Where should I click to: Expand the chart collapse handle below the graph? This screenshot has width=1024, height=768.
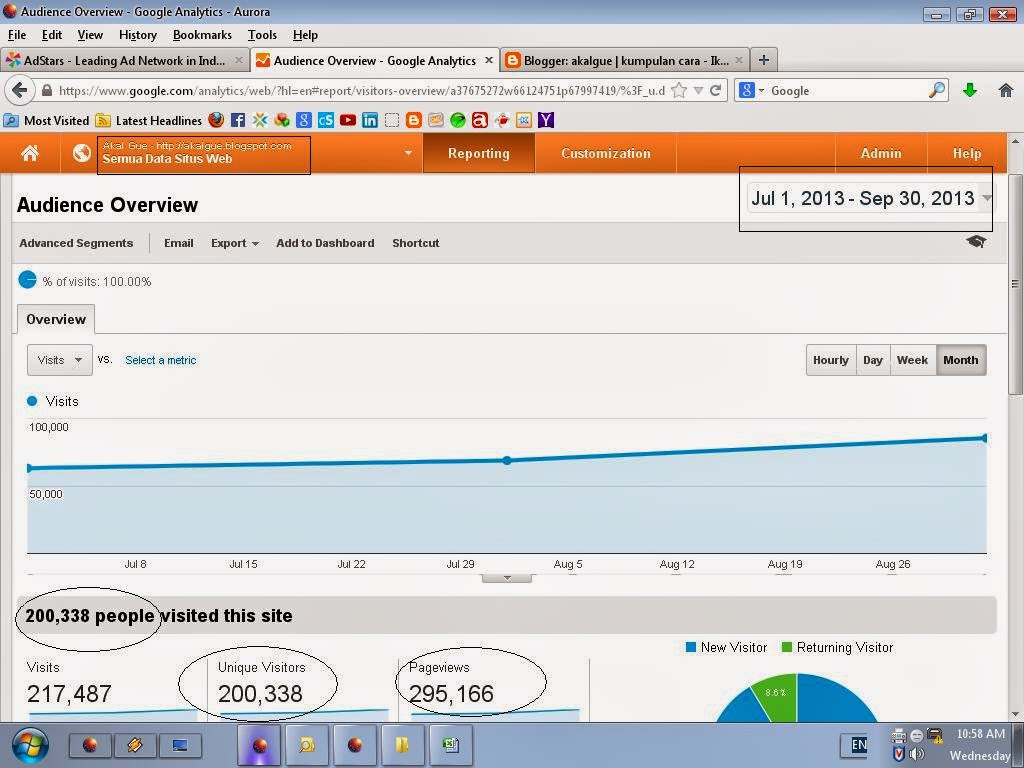coord(507,578)
